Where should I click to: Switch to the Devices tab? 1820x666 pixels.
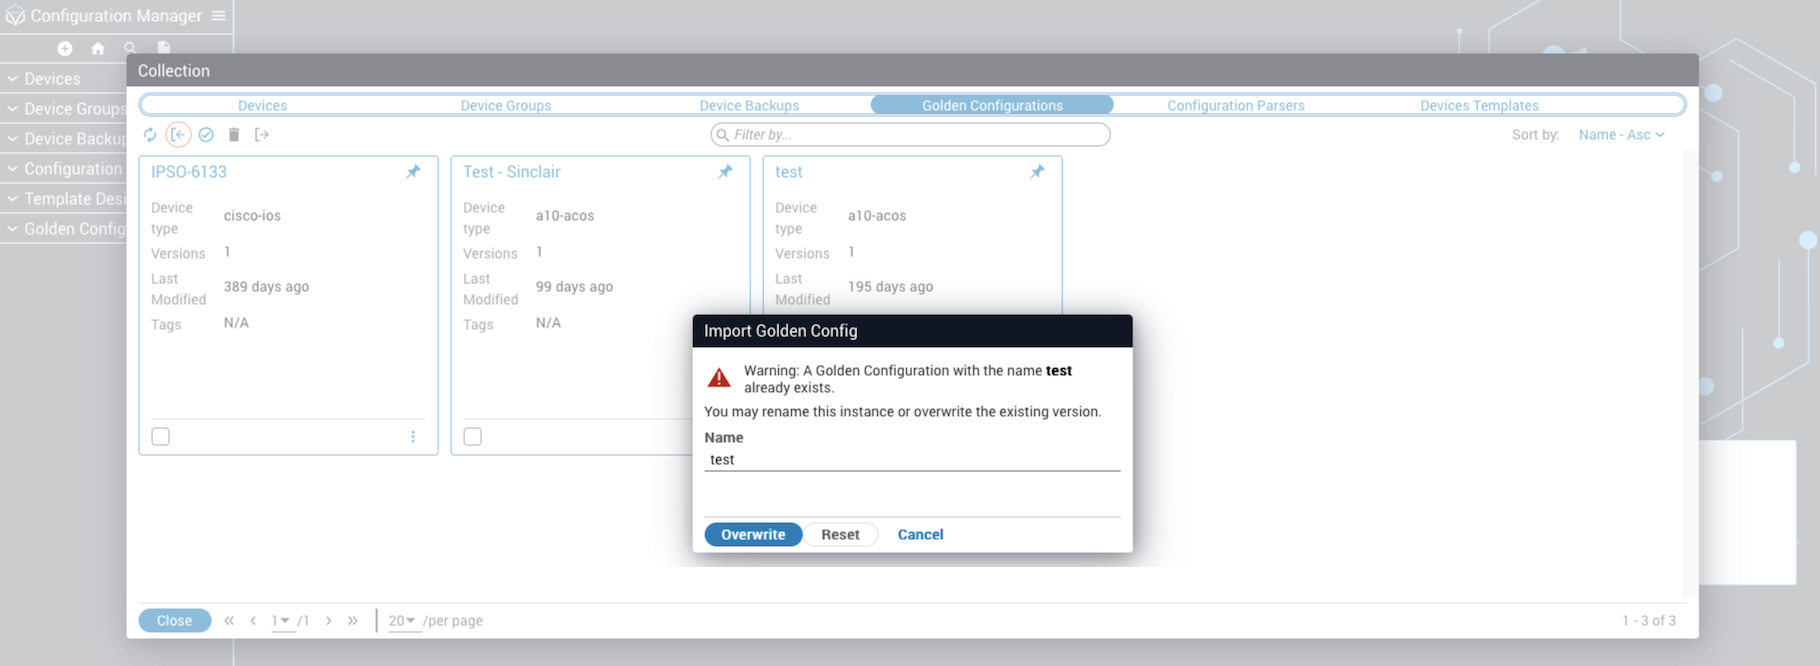point(262,105)
